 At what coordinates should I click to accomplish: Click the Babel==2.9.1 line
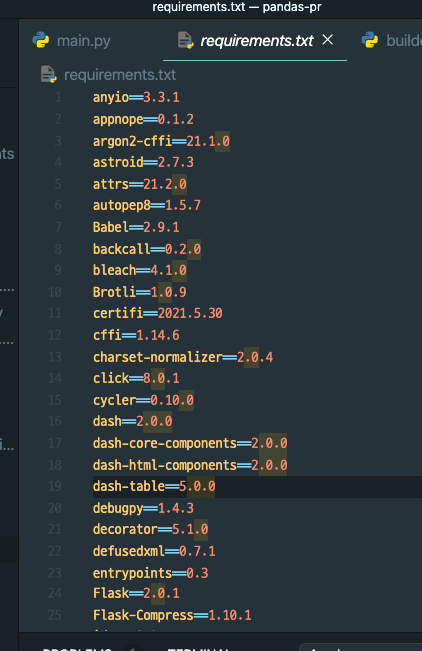coord(136,227)
